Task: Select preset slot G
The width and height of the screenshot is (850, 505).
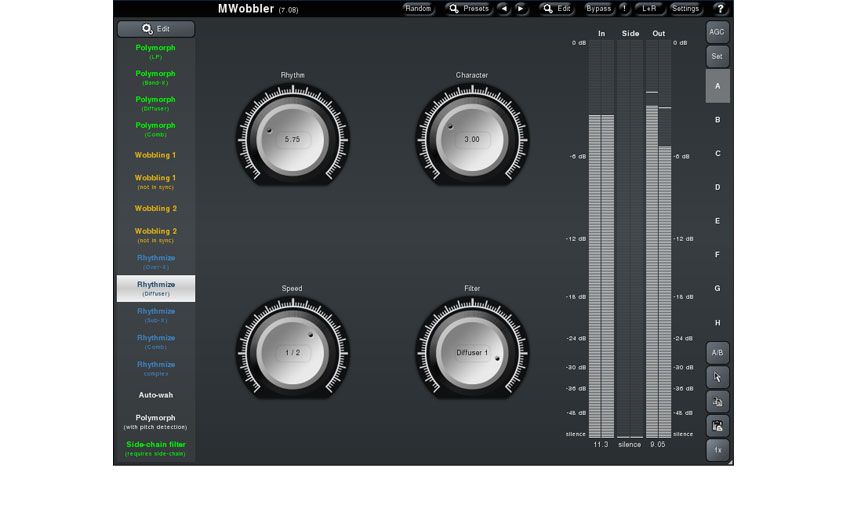Action: coord(717,289)
